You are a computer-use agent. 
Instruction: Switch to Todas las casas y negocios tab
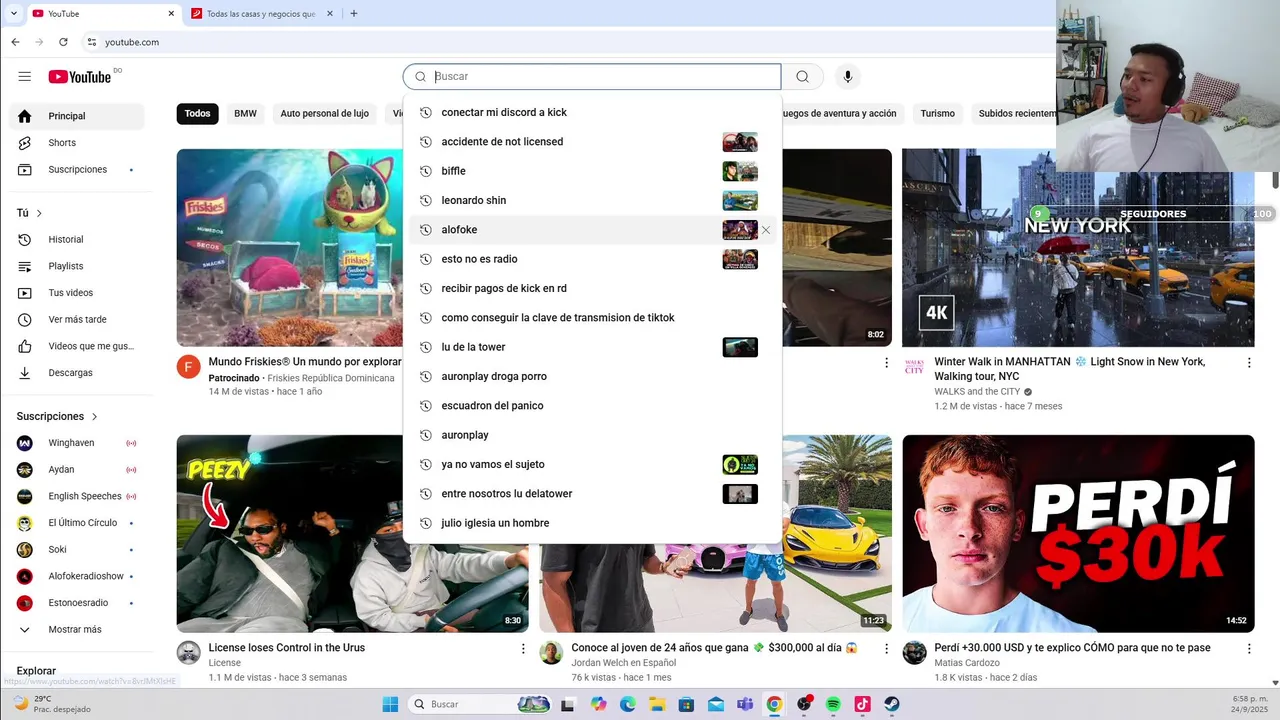[260, 14]
